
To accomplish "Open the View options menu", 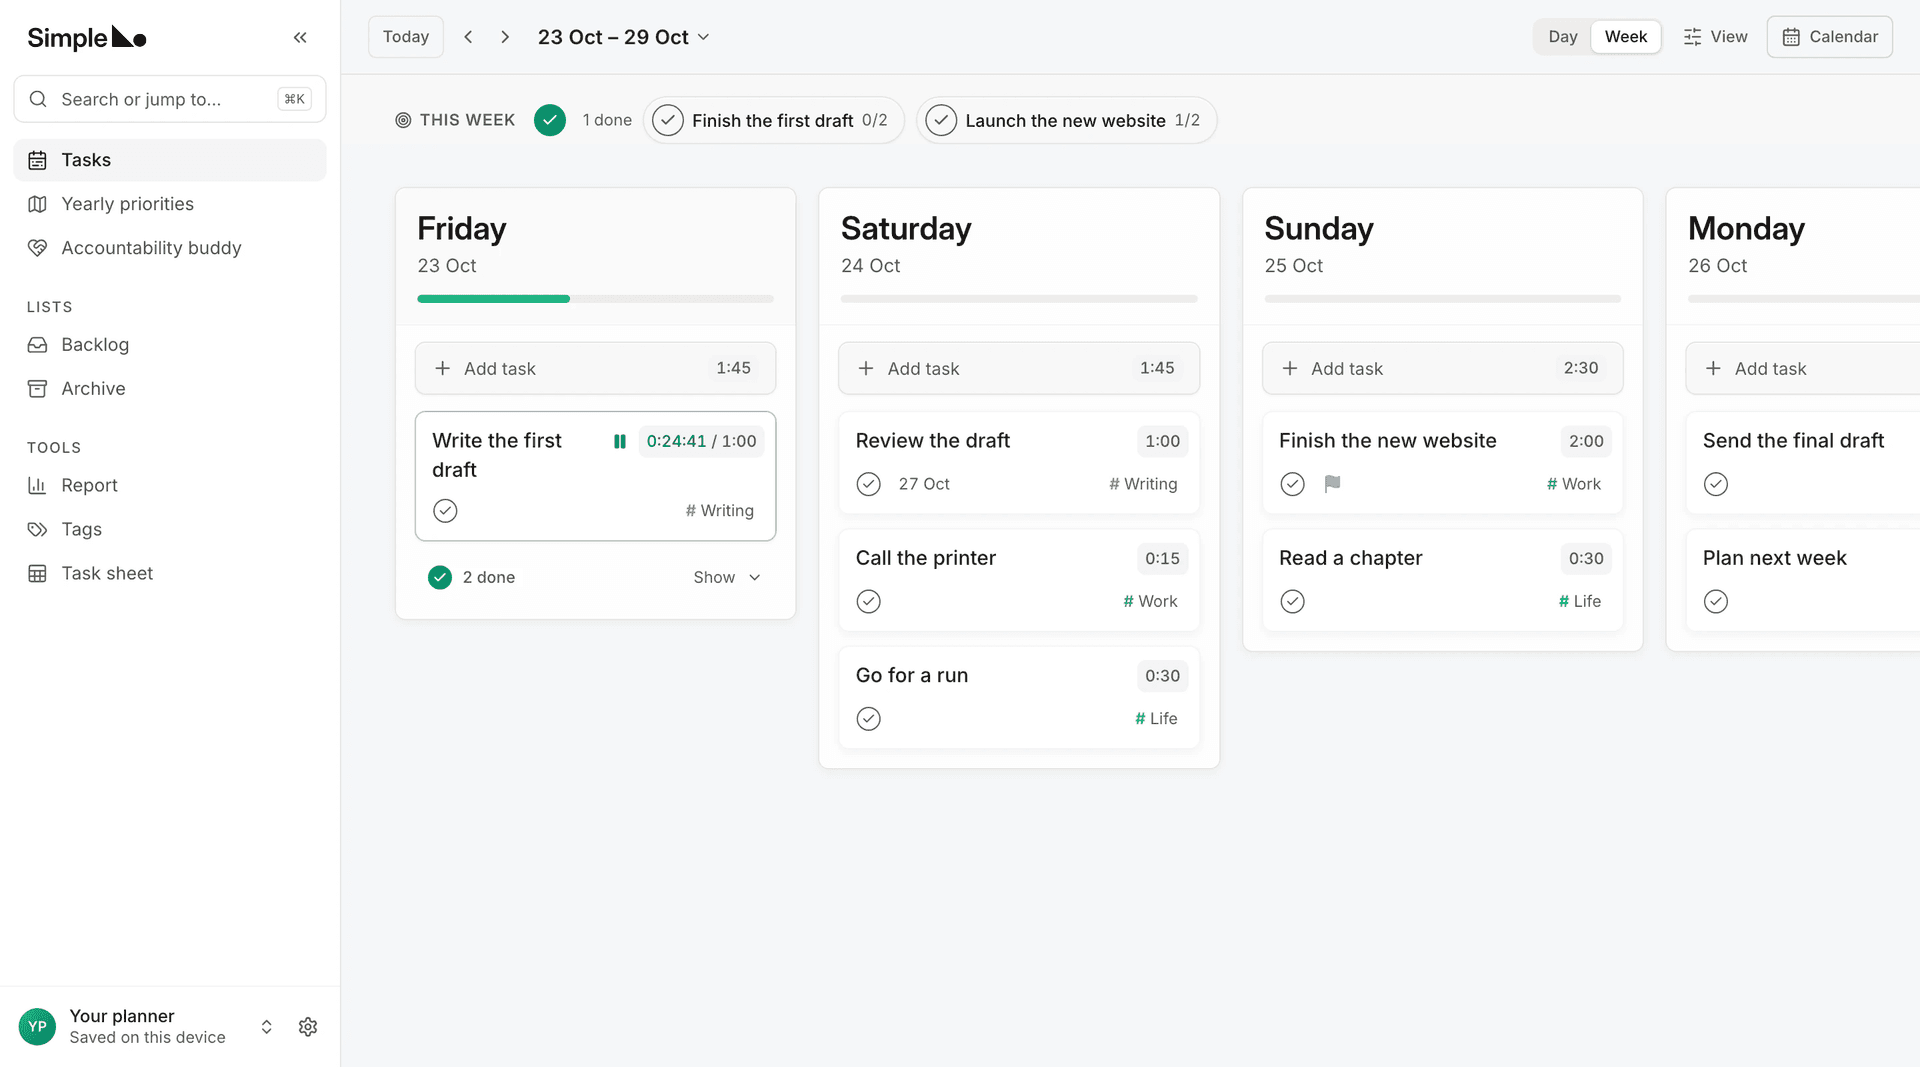I will (x=1716, y=37).
